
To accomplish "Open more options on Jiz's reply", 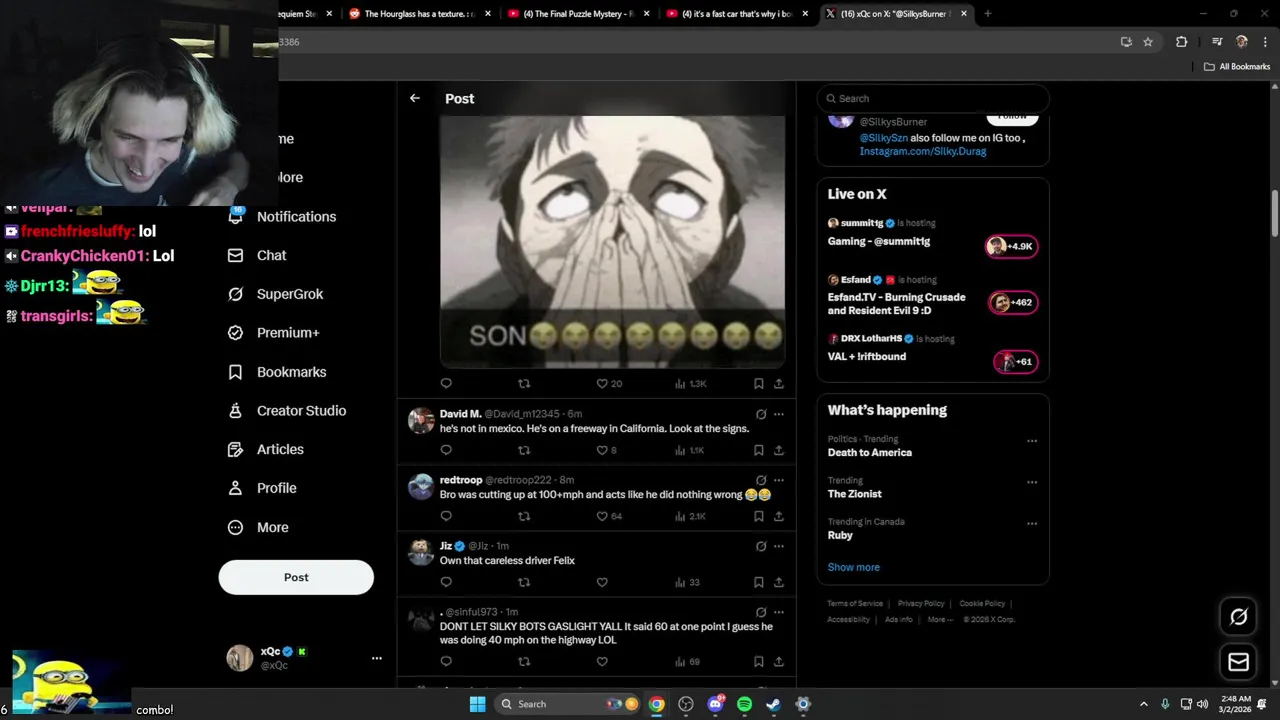I will [x=779, y=546].
